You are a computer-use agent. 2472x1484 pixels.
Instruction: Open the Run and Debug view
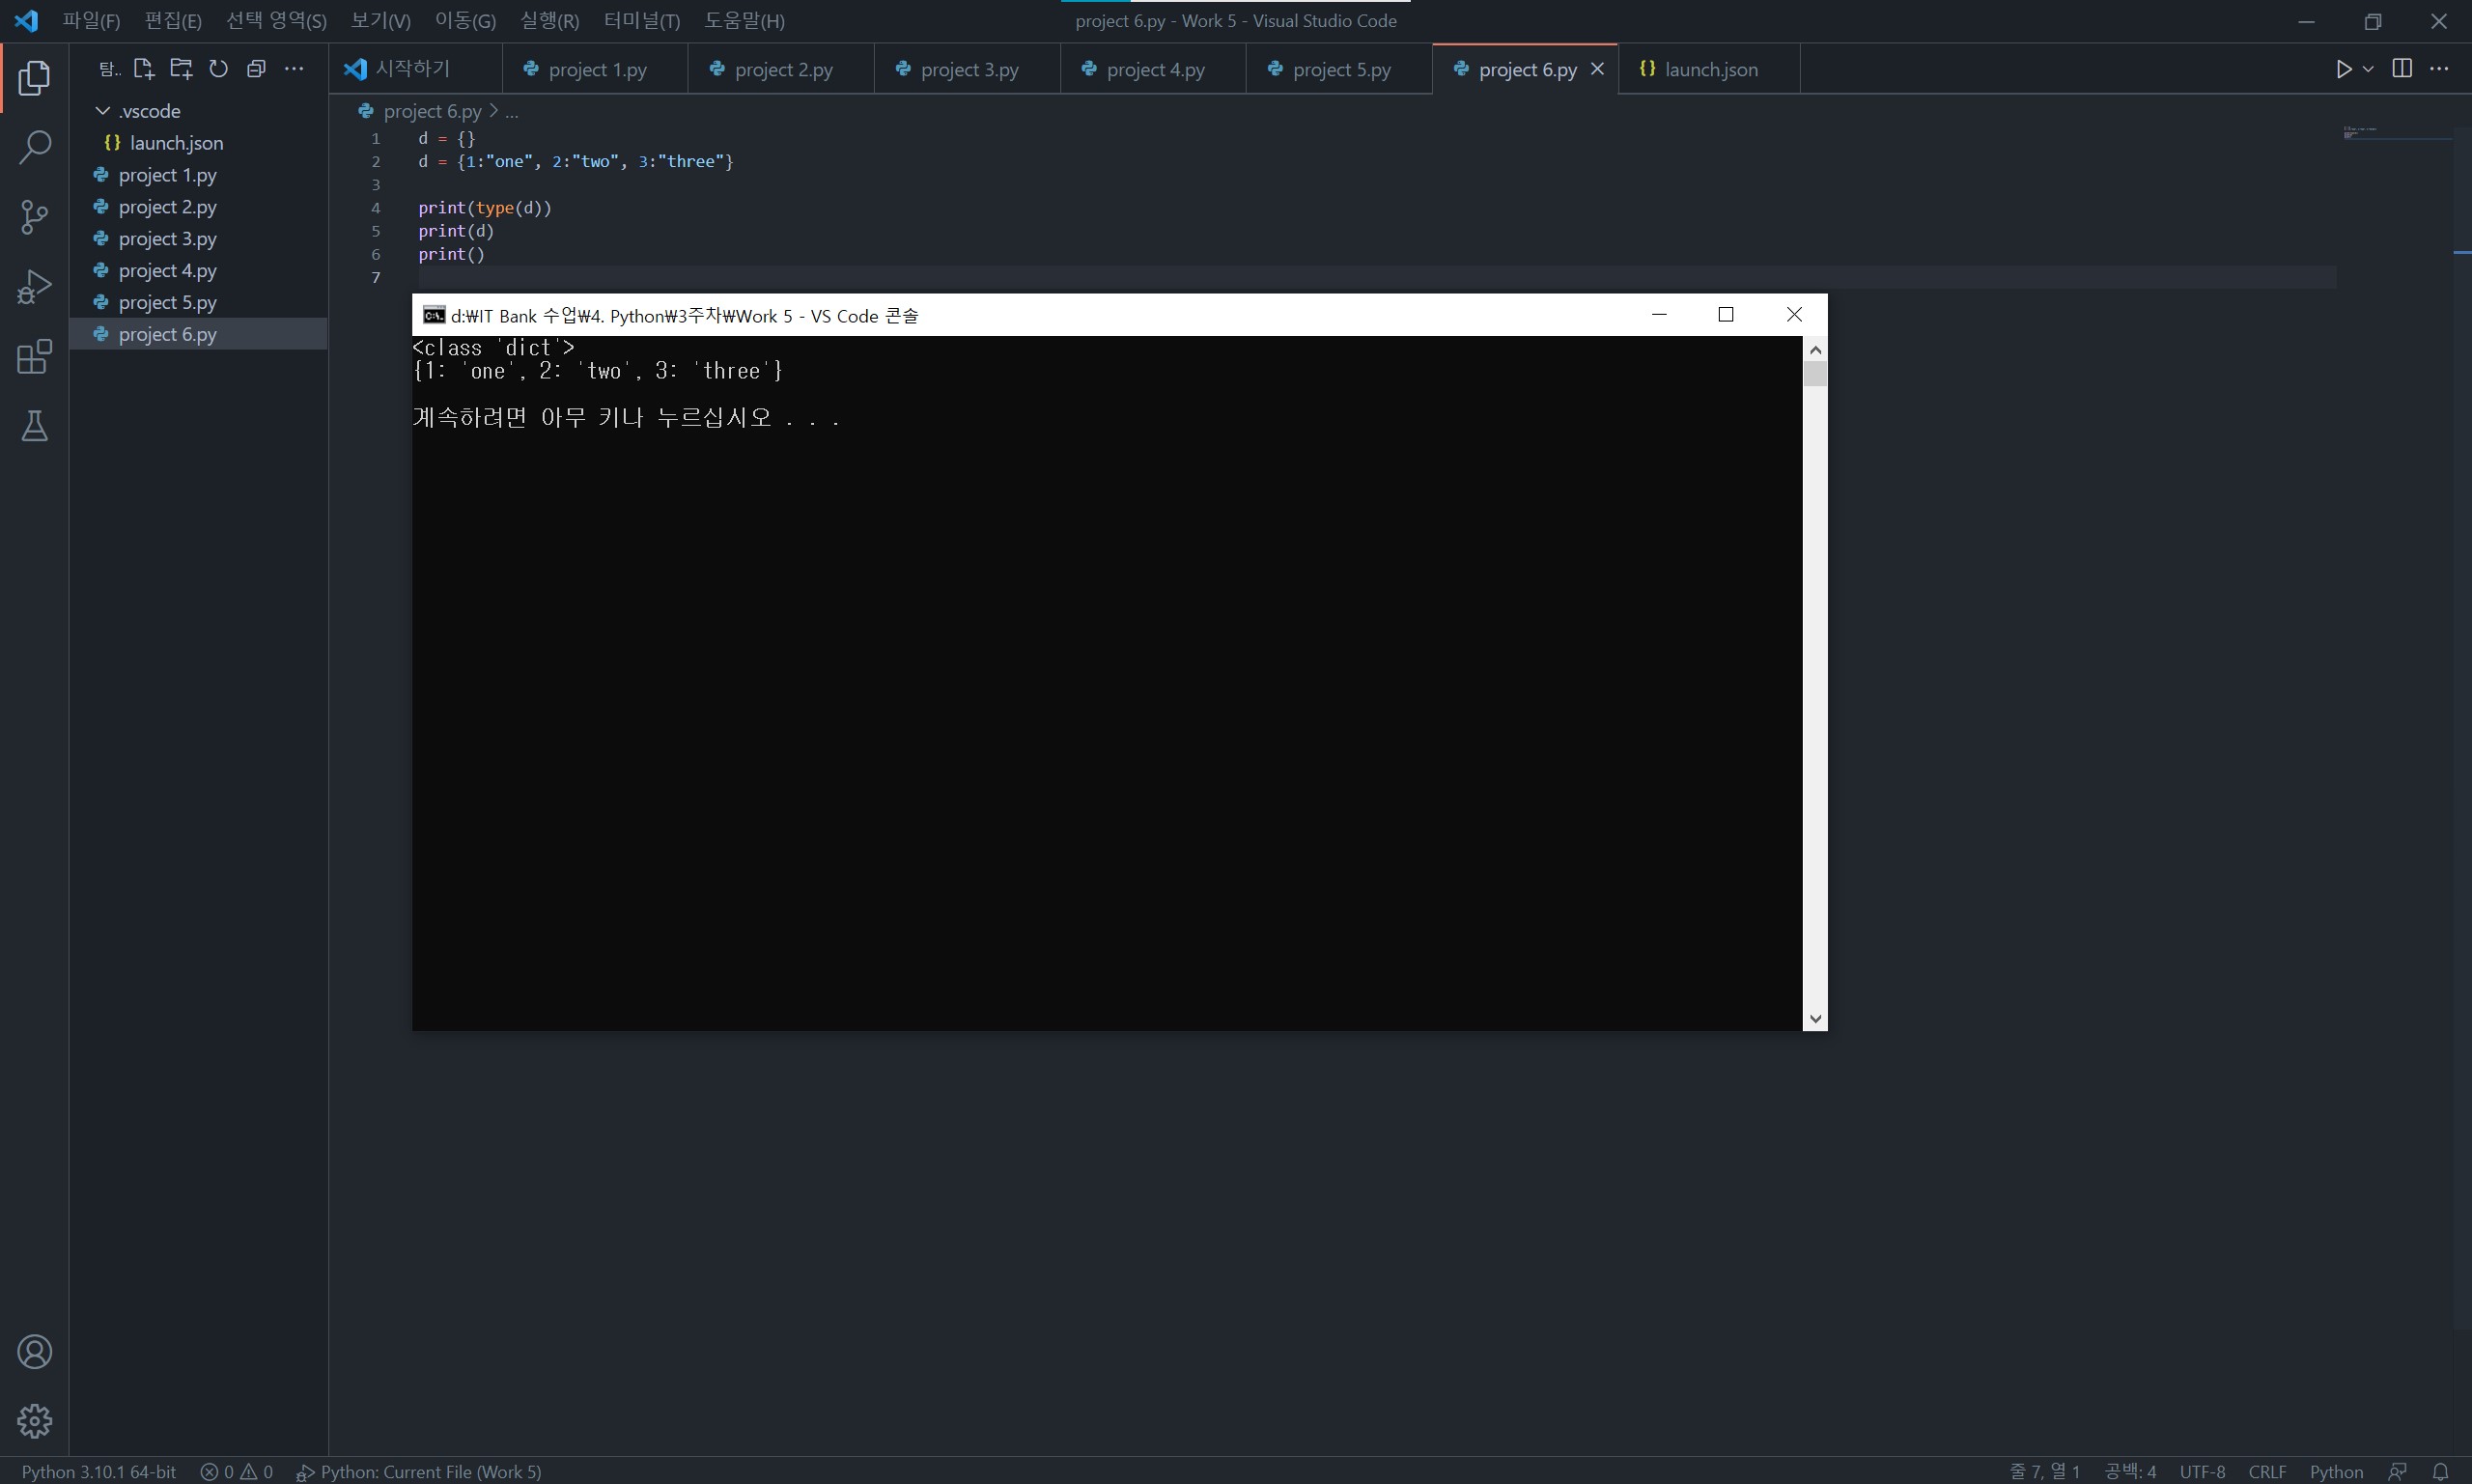[x=35, y=287]
